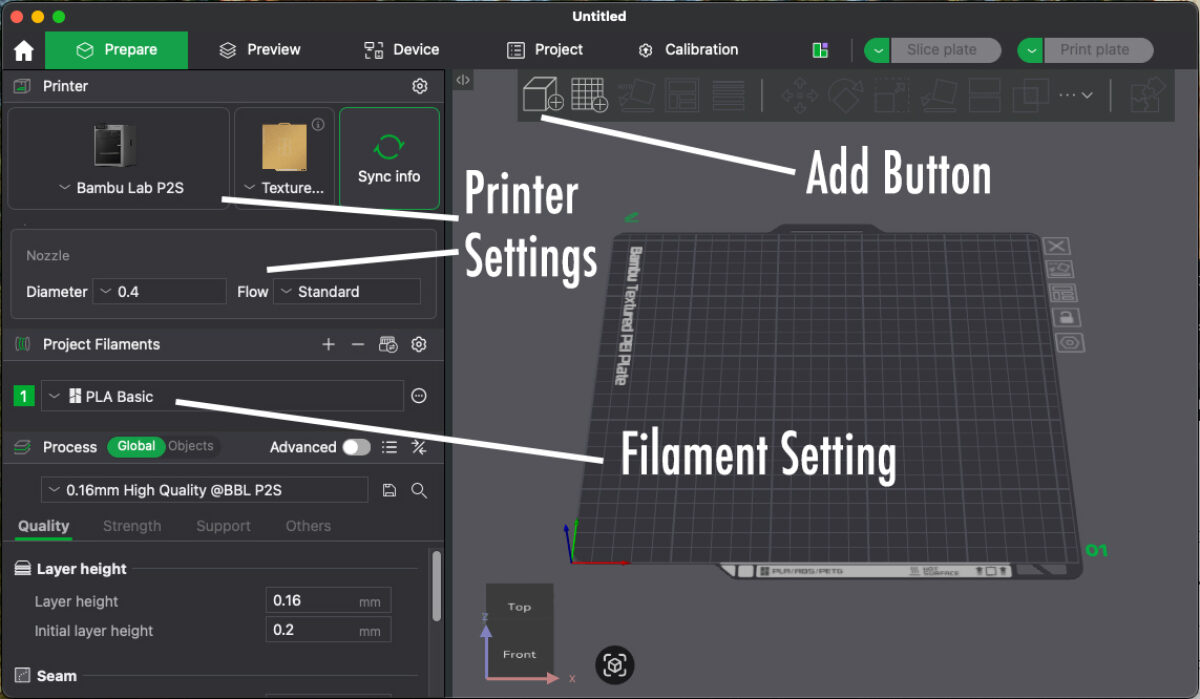Select the Cut tool in toolbar
Viewport: 1200px width, 699px height.
tap(985, 96)
